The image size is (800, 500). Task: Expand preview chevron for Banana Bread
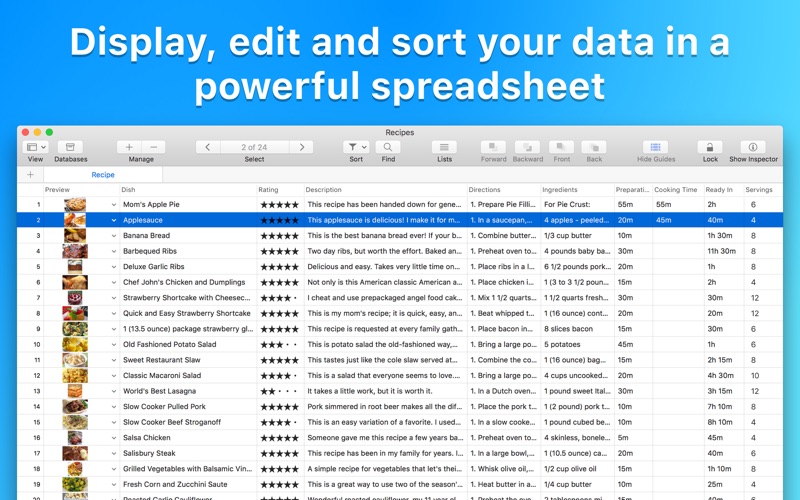[x=114, y=236]
